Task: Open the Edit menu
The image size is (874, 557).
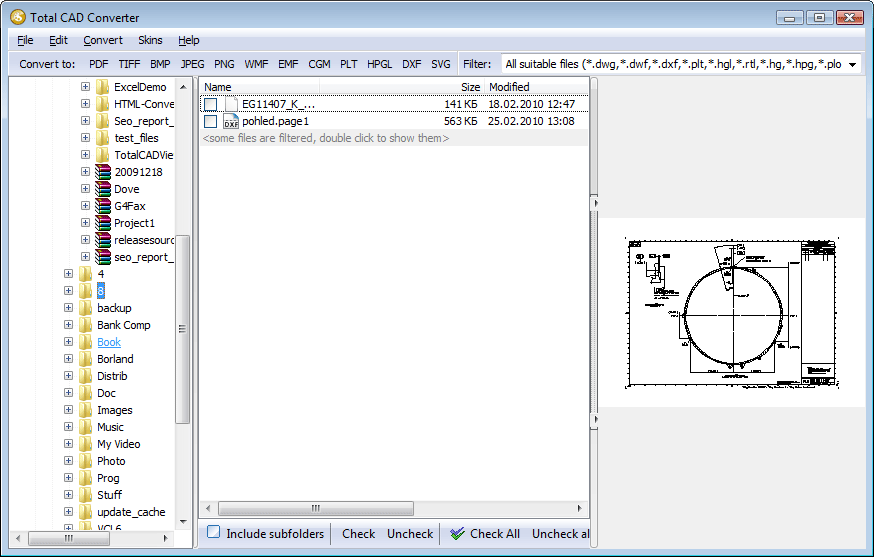Action: tap(58, 40)
